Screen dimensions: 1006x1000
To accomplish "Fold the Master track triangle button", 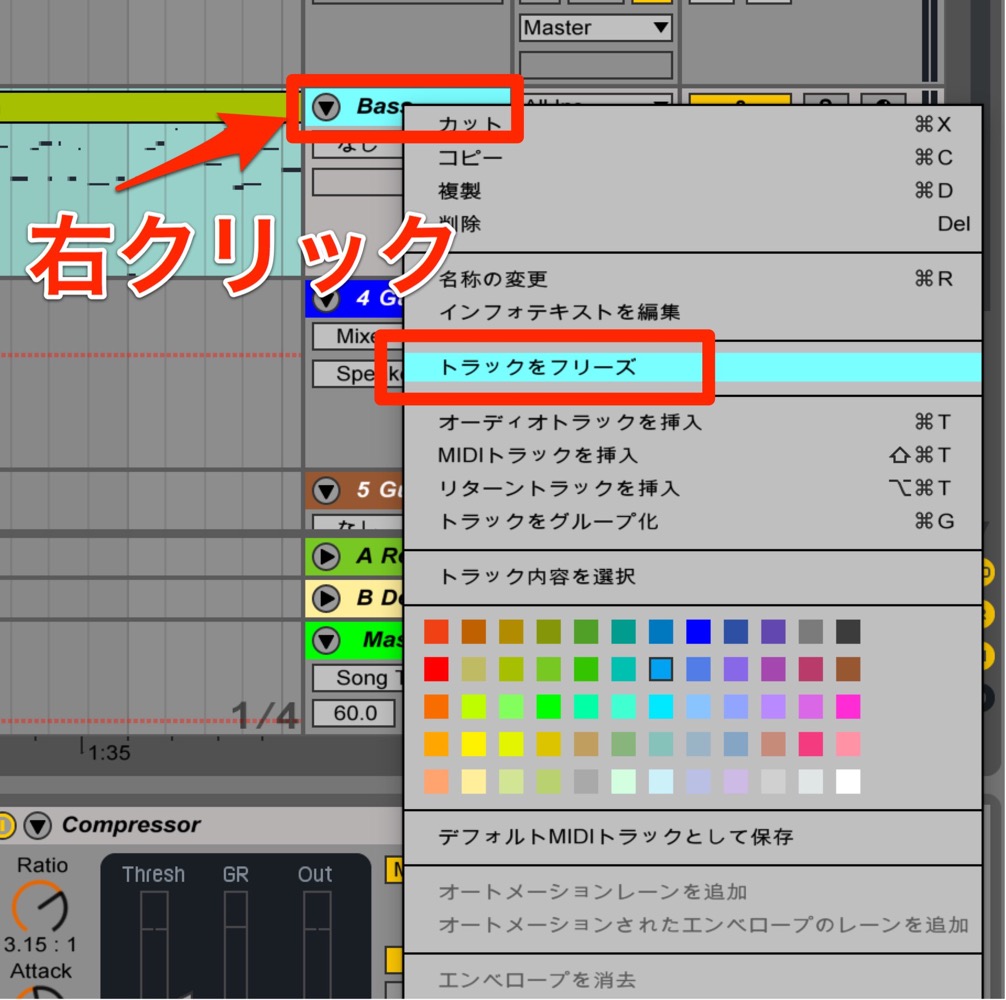I will pos(326,640).
